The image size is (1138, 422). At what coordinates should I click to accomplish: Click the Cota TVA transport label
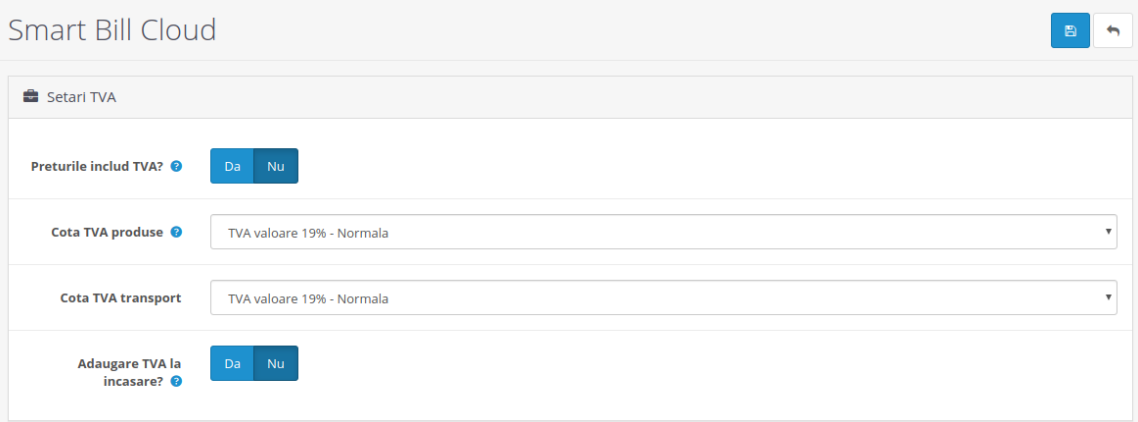click(x=116, y=298)
